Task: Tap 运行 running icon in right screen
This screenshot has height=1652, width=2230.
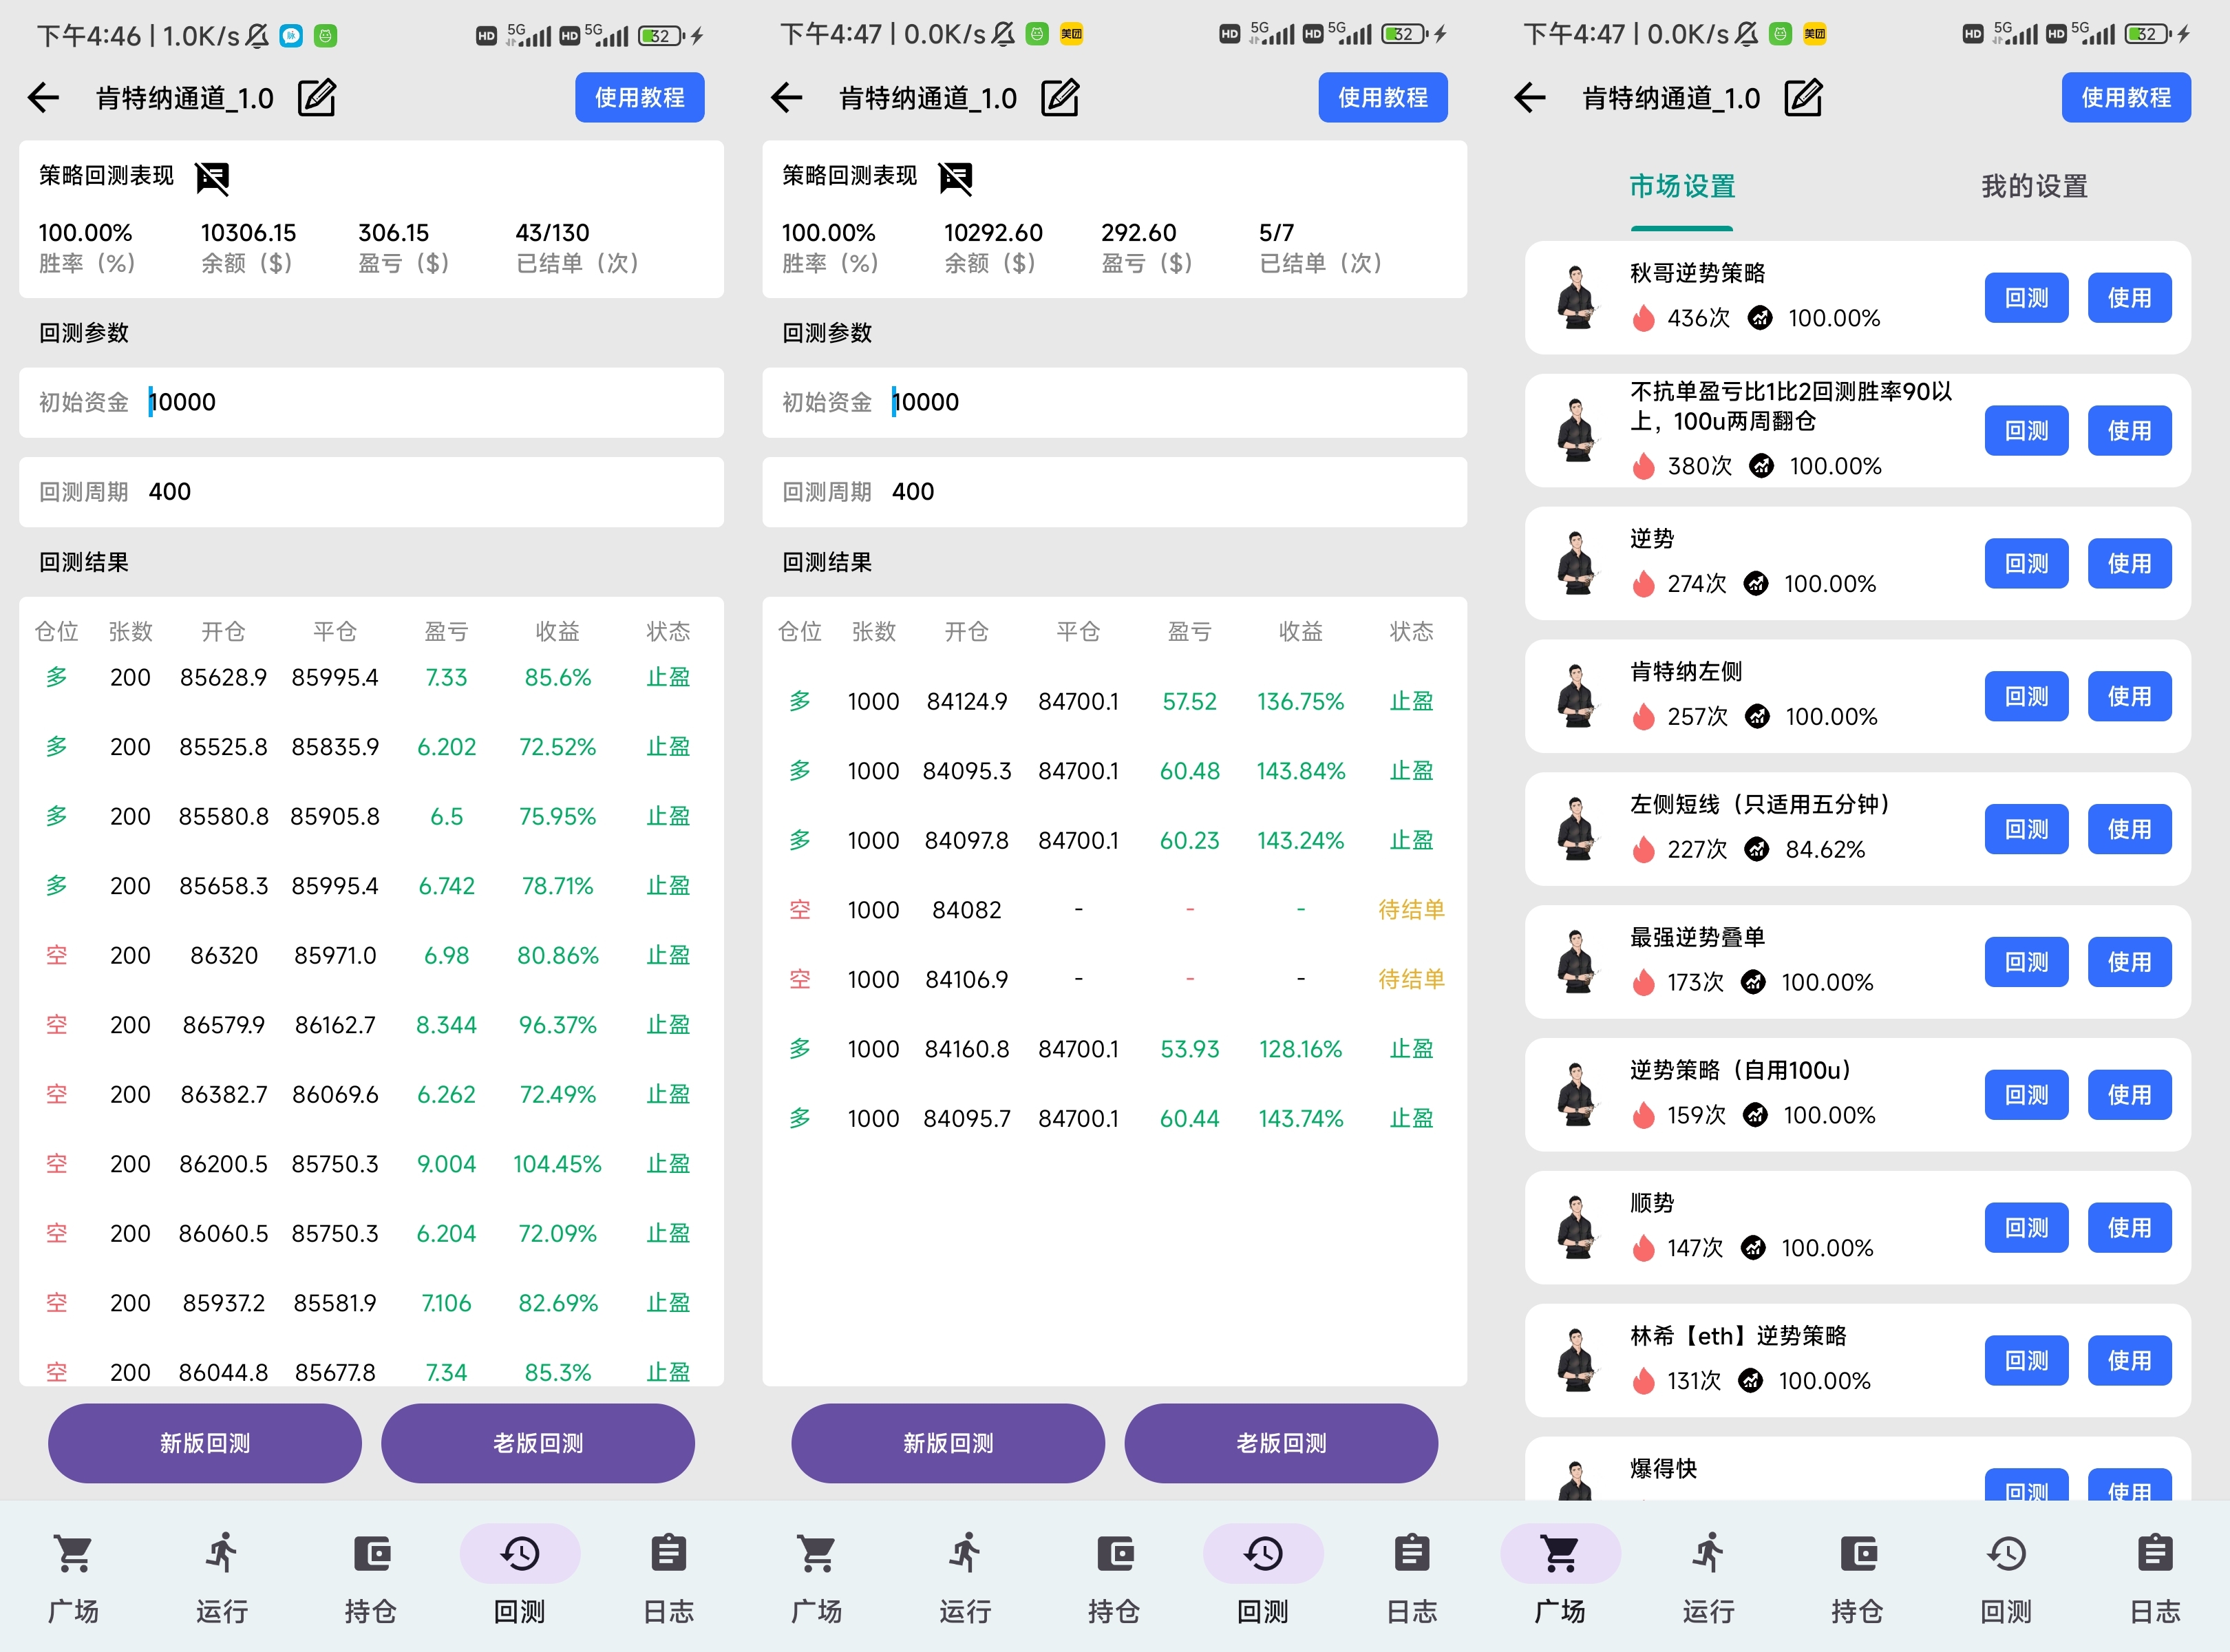Action: coord(1708,1553)
